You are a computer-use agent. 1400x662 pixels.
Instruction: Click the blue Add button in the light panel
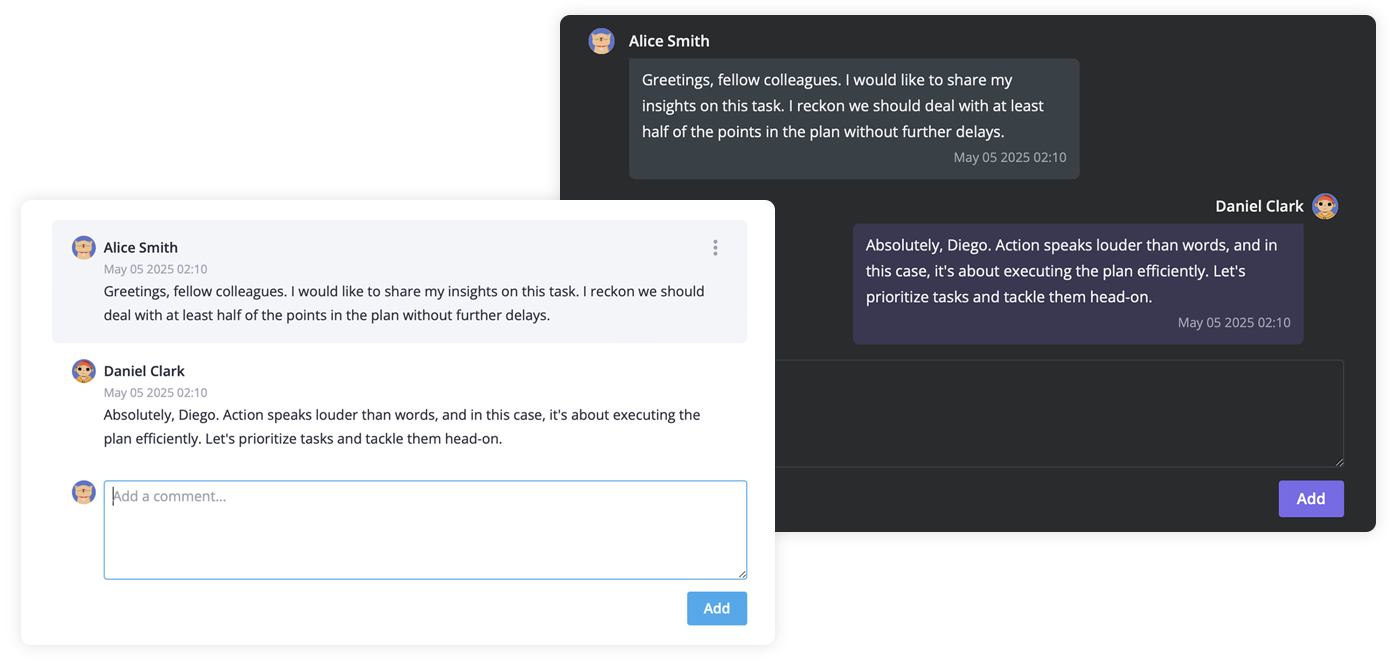pyautogui.click(x=717, y=608)
